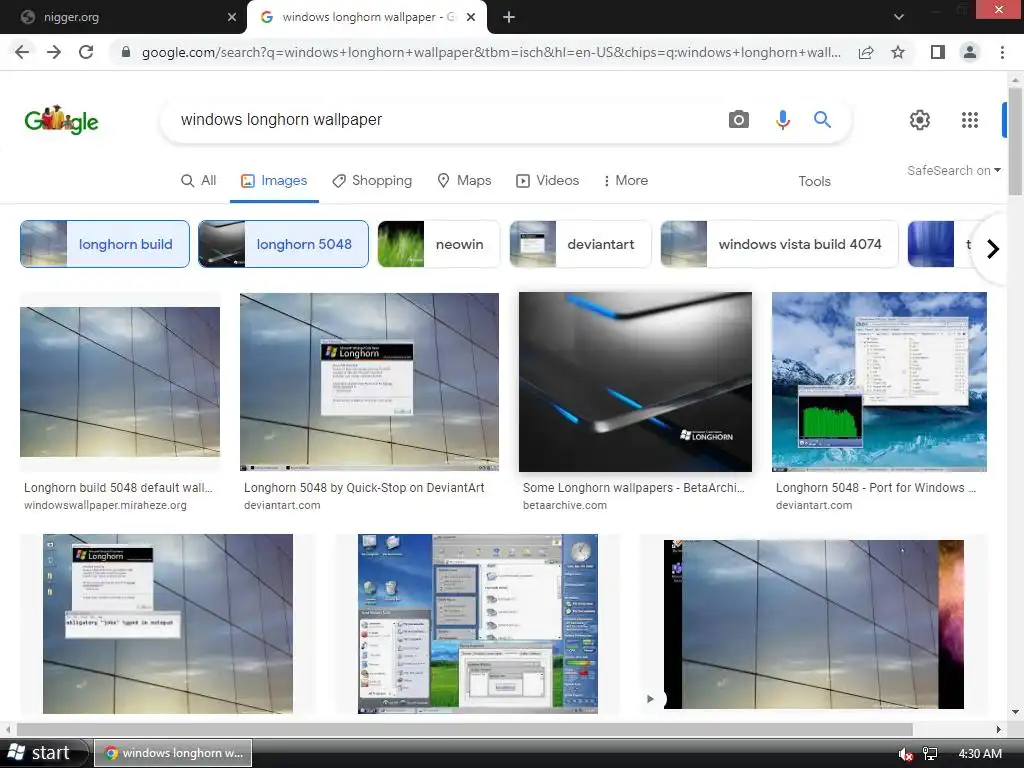1024x768 pixels.
Task: Open the black Longhorn wallpaper thumbnail
Action: (635, 382)
